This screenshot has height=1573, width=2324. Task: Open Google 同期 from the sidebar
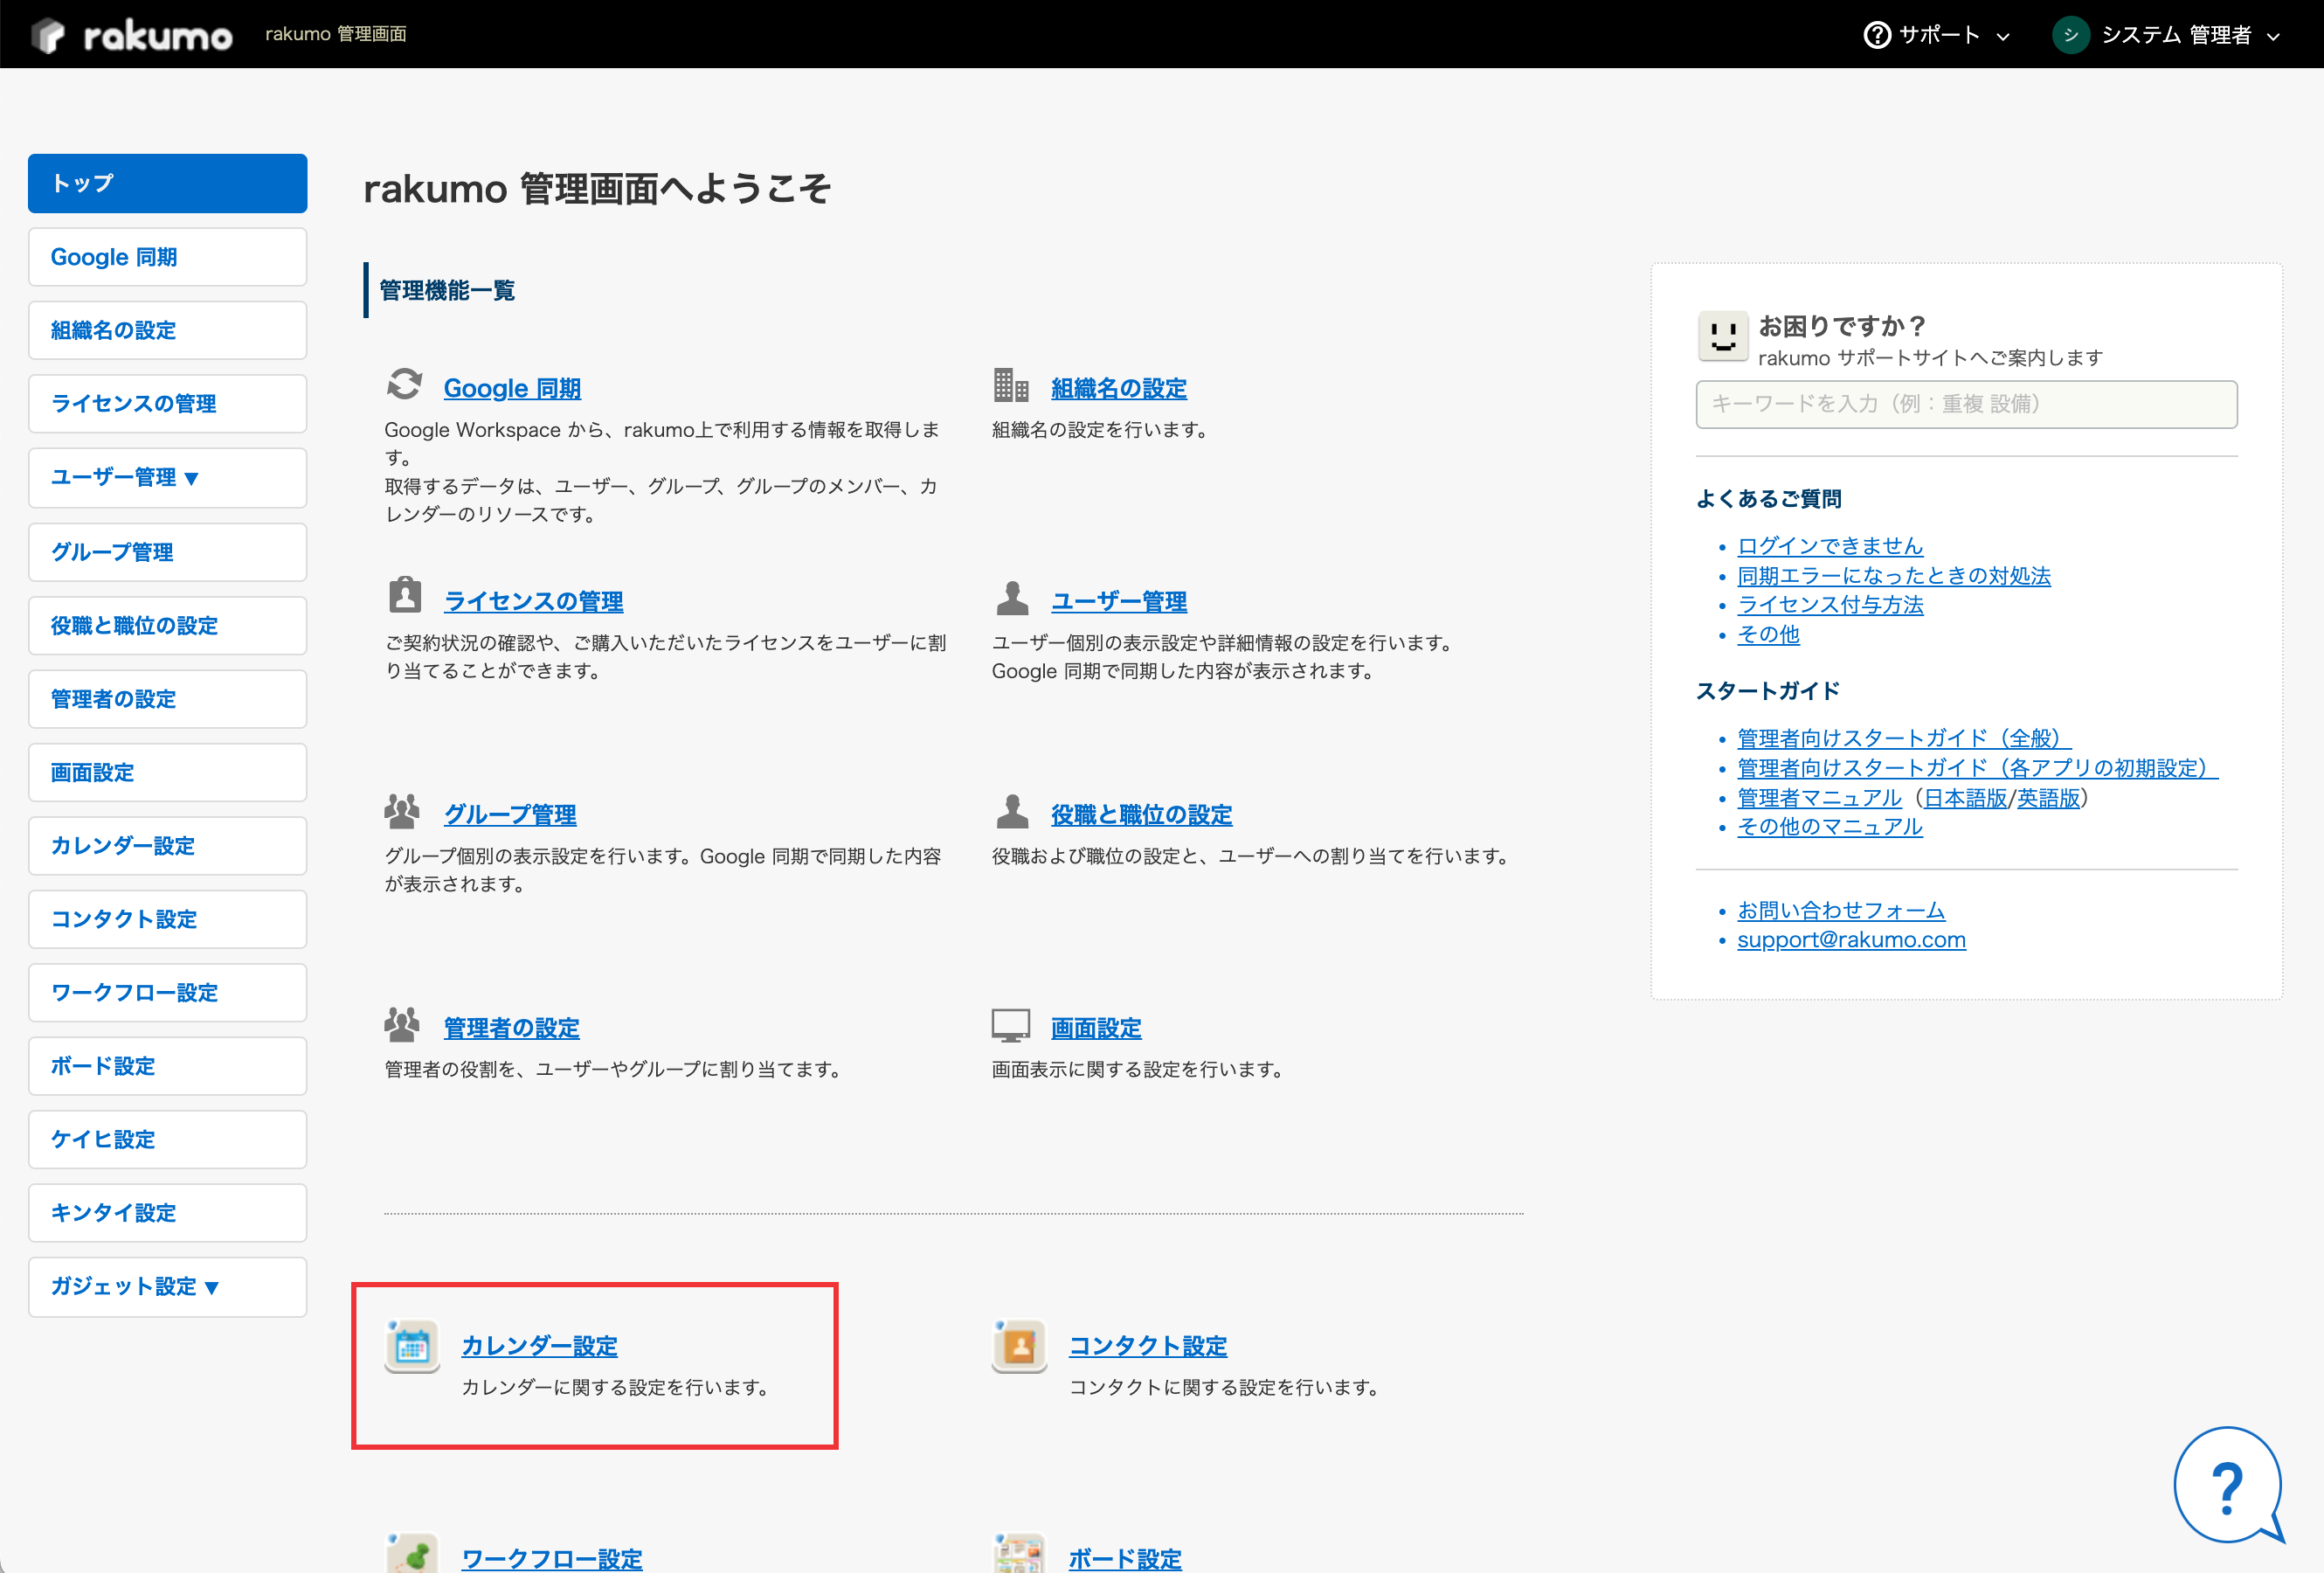(167, 257)
